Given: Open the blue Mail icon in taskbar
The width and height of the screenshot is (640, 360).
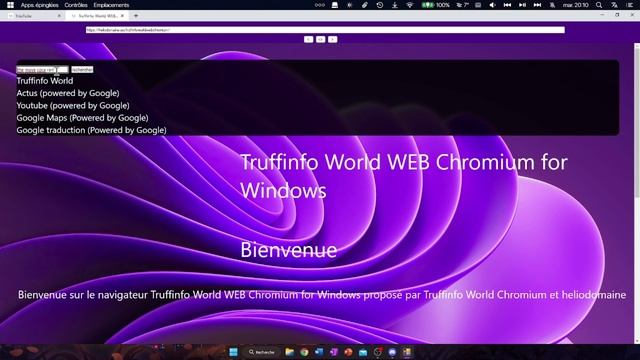Looking at the screenshot, I should 363,352.
